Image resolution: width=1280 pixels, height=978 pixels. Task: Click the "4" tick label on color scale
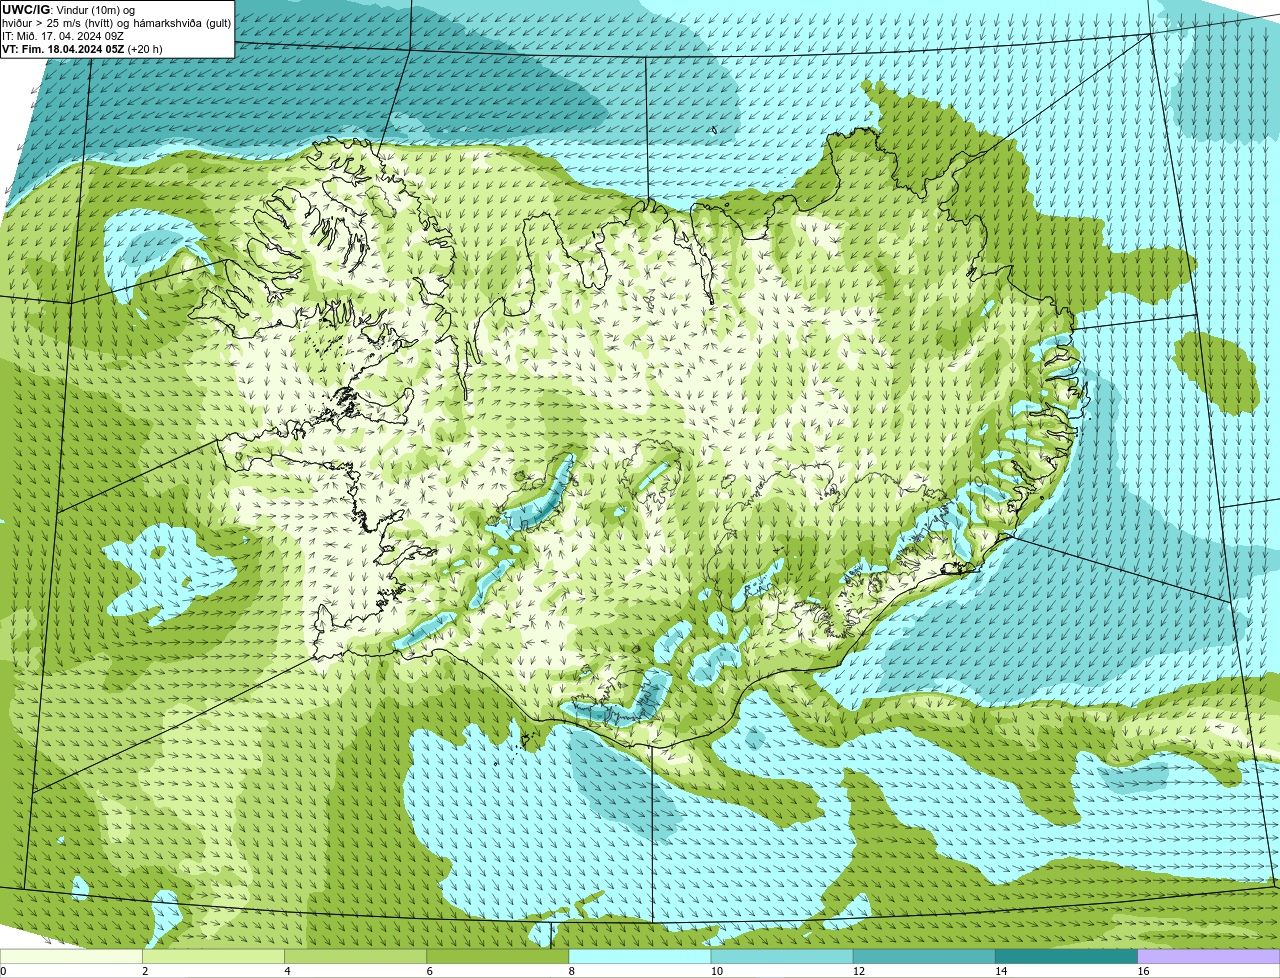(287, 971)
